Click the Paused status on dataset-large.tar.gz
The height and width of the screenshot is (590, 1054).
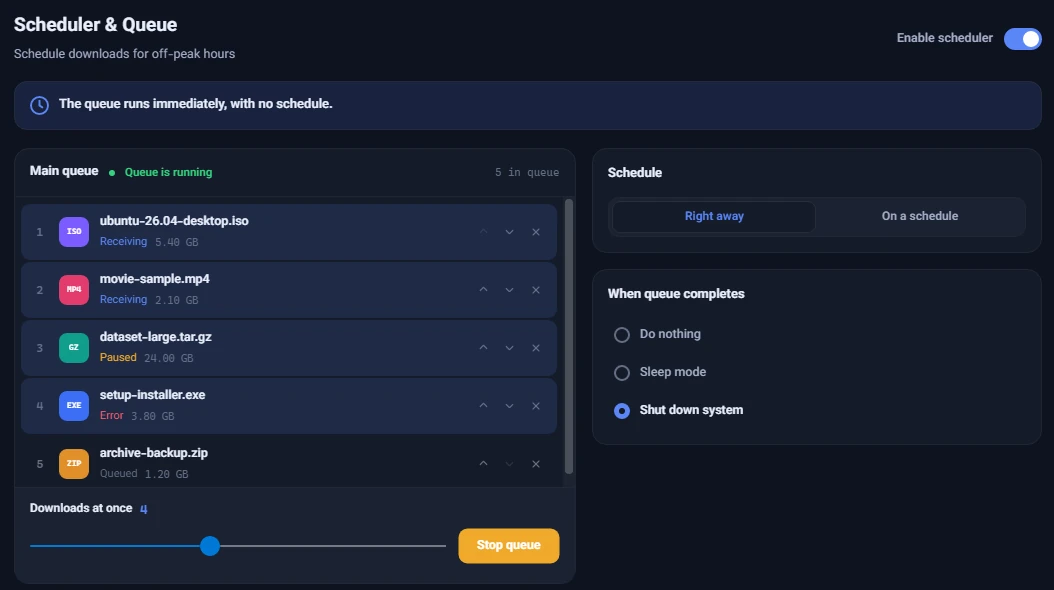(118, 357)
